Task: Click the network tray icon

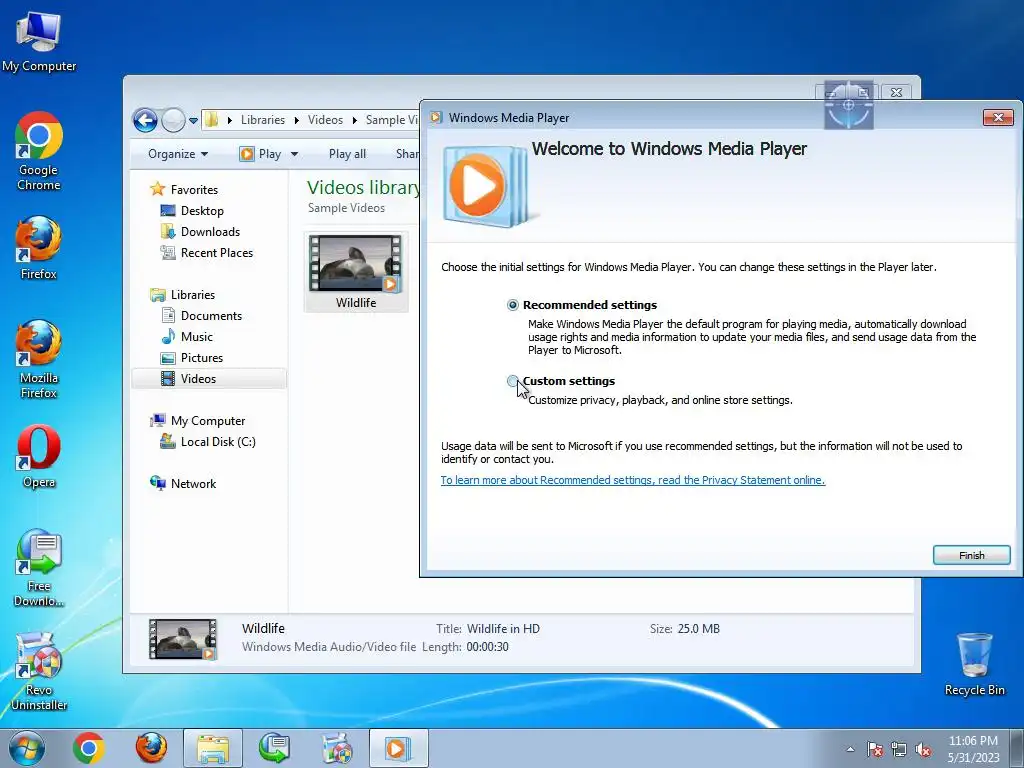Action: click(x=899, y=749)
